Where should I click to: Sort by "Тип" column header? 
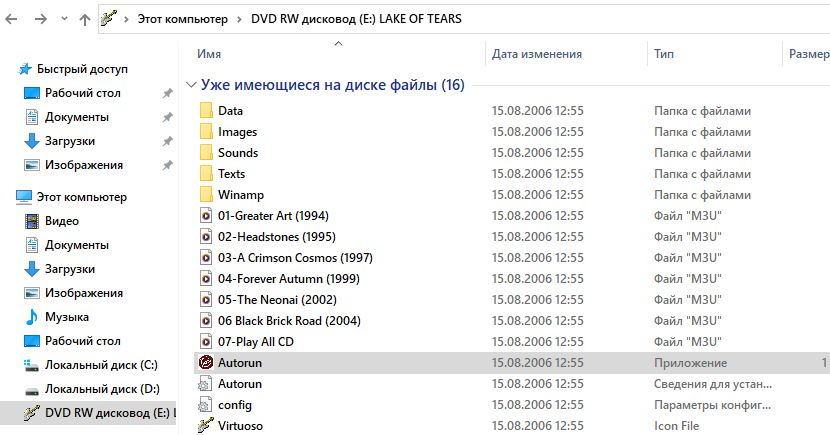(664, 54)
